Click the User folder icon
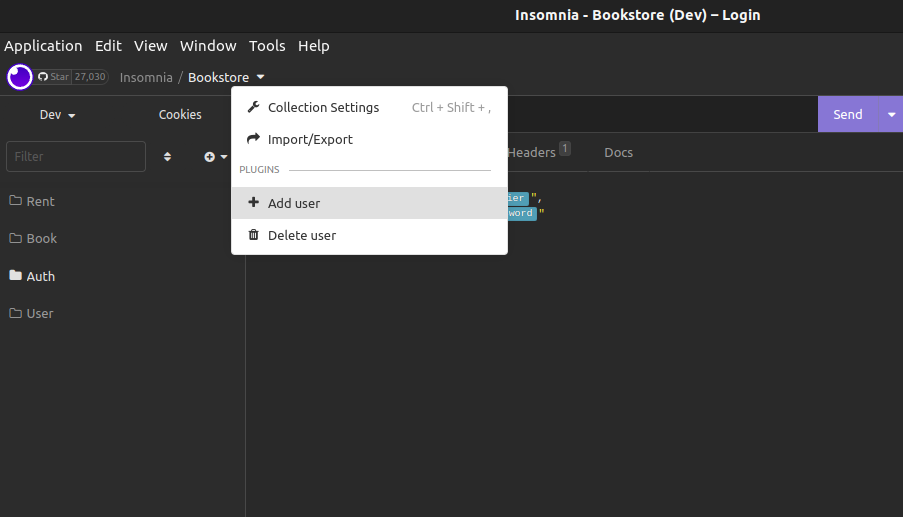Image resolution: width=903 pixels, height=517 pixels. 16,313
